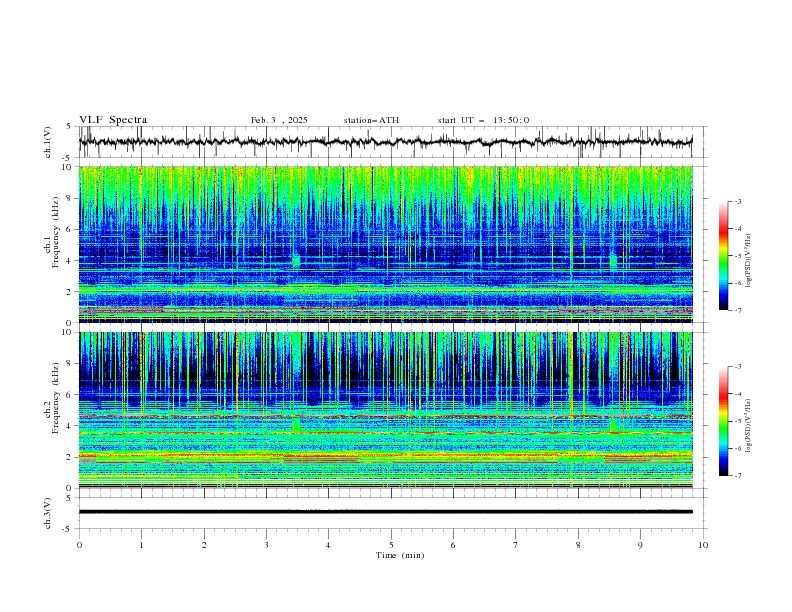This screenshot has height=612, width=792.
Task: Click the "4" minute tick on the time axis
Action: [328, 545]
